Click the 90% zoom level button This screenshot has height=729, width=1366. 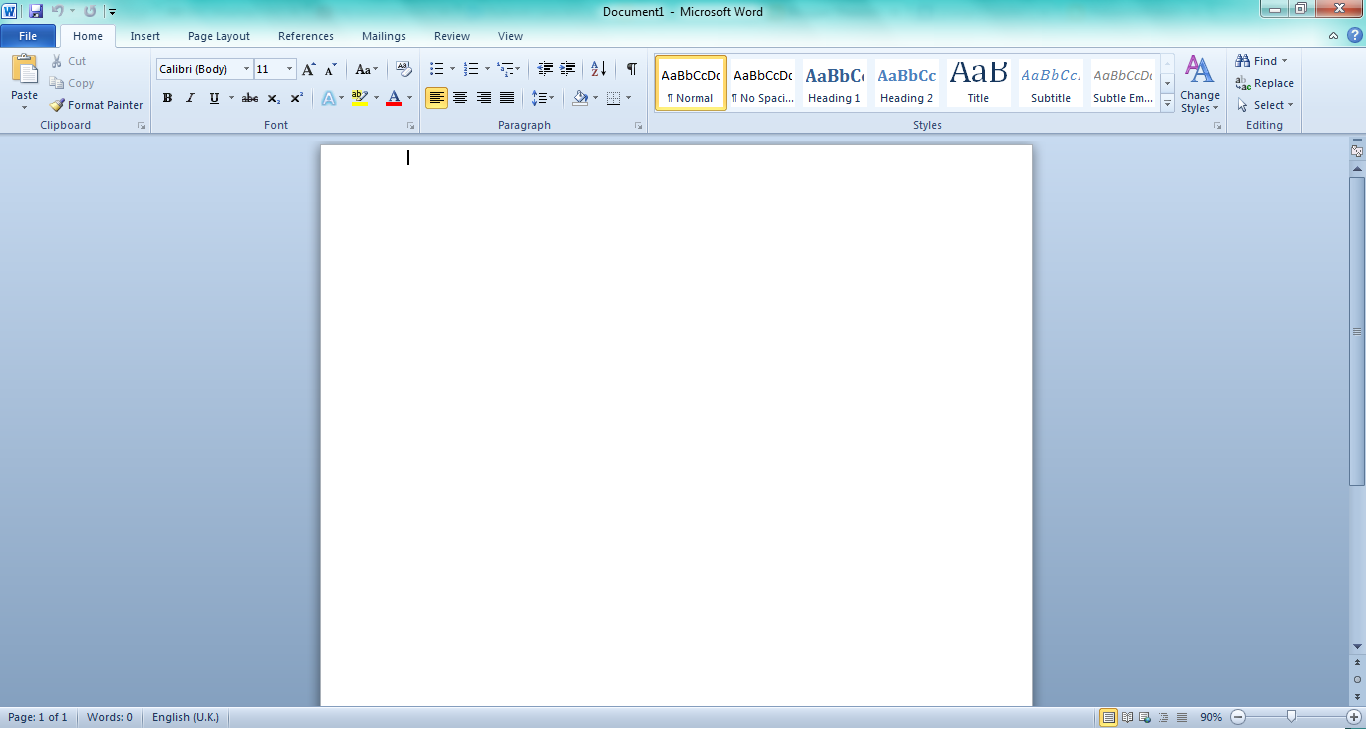click(1211, 717)
